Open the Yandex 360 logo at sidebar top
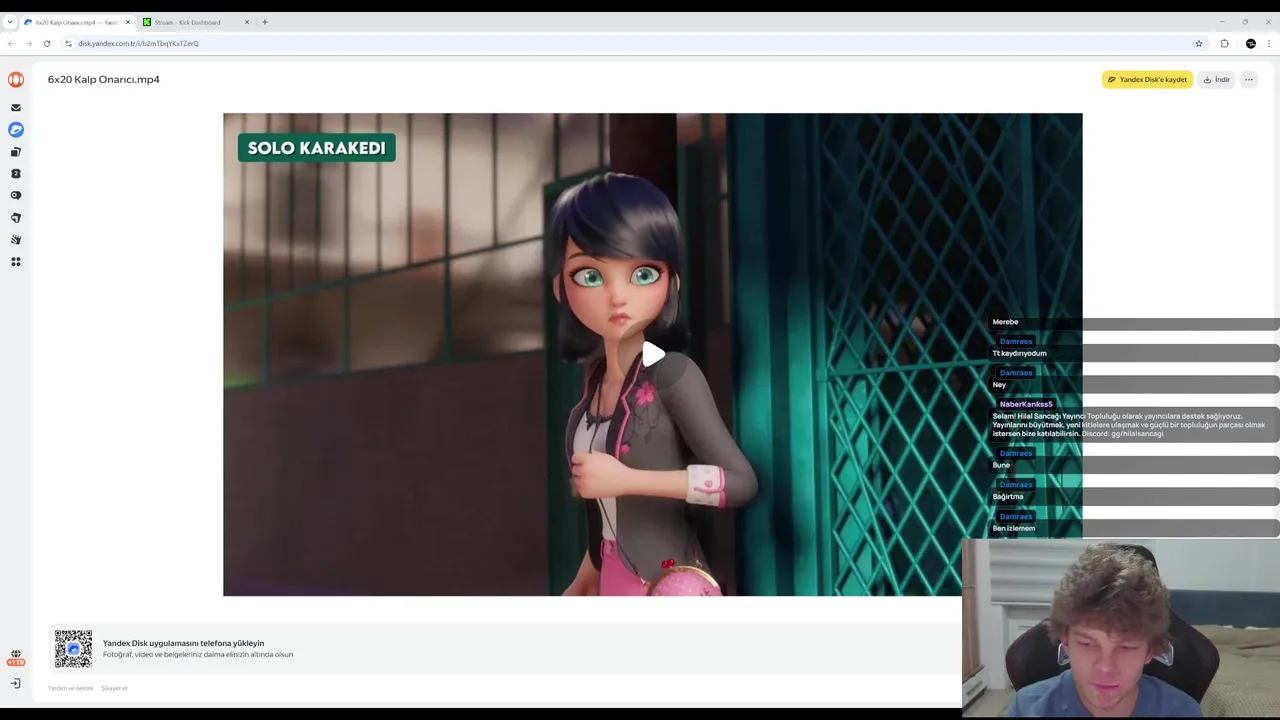 point(16,79)
